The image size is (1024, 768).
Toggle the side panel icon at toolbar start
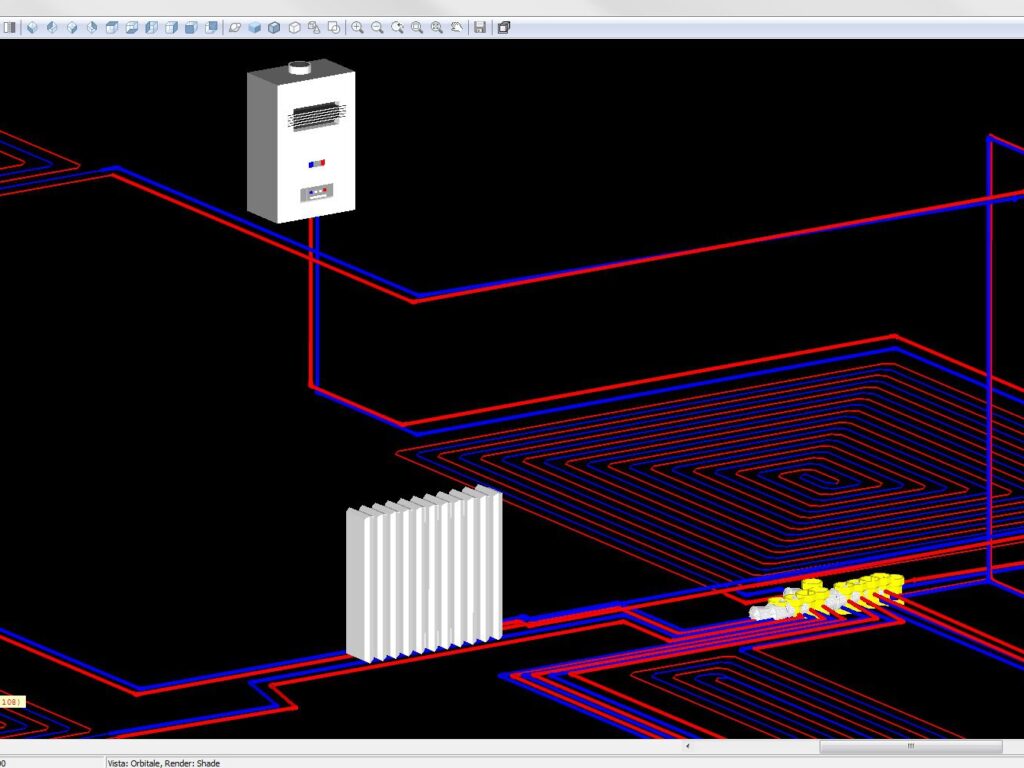pos(10,27)
